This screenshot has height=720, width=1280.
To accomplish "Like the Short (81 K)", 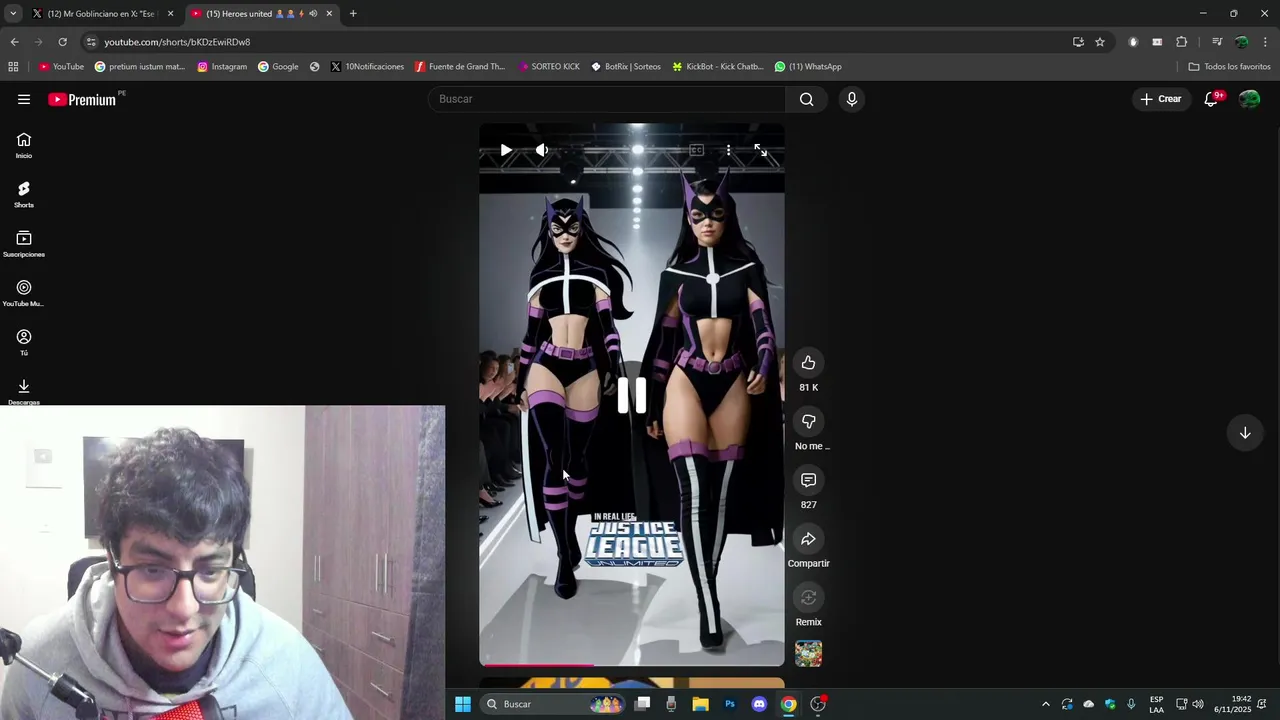I will [808, 363].
